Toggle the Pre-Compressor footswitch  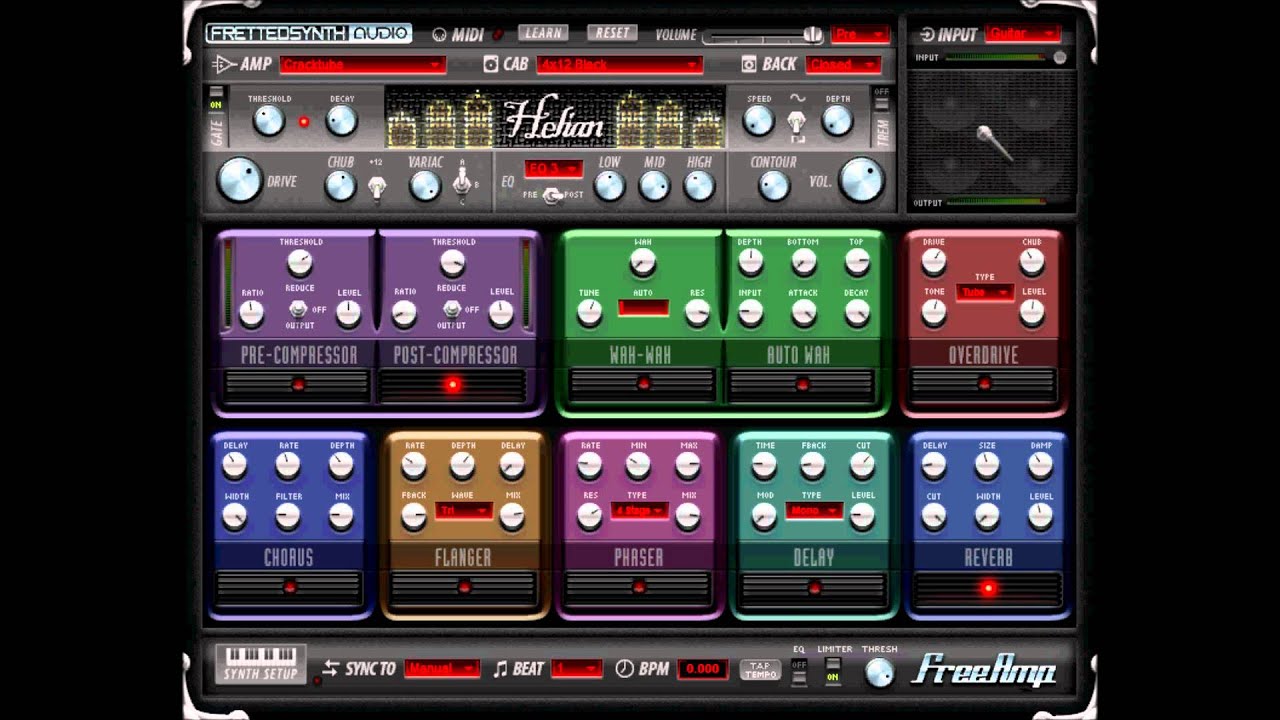tap(297, 384)
